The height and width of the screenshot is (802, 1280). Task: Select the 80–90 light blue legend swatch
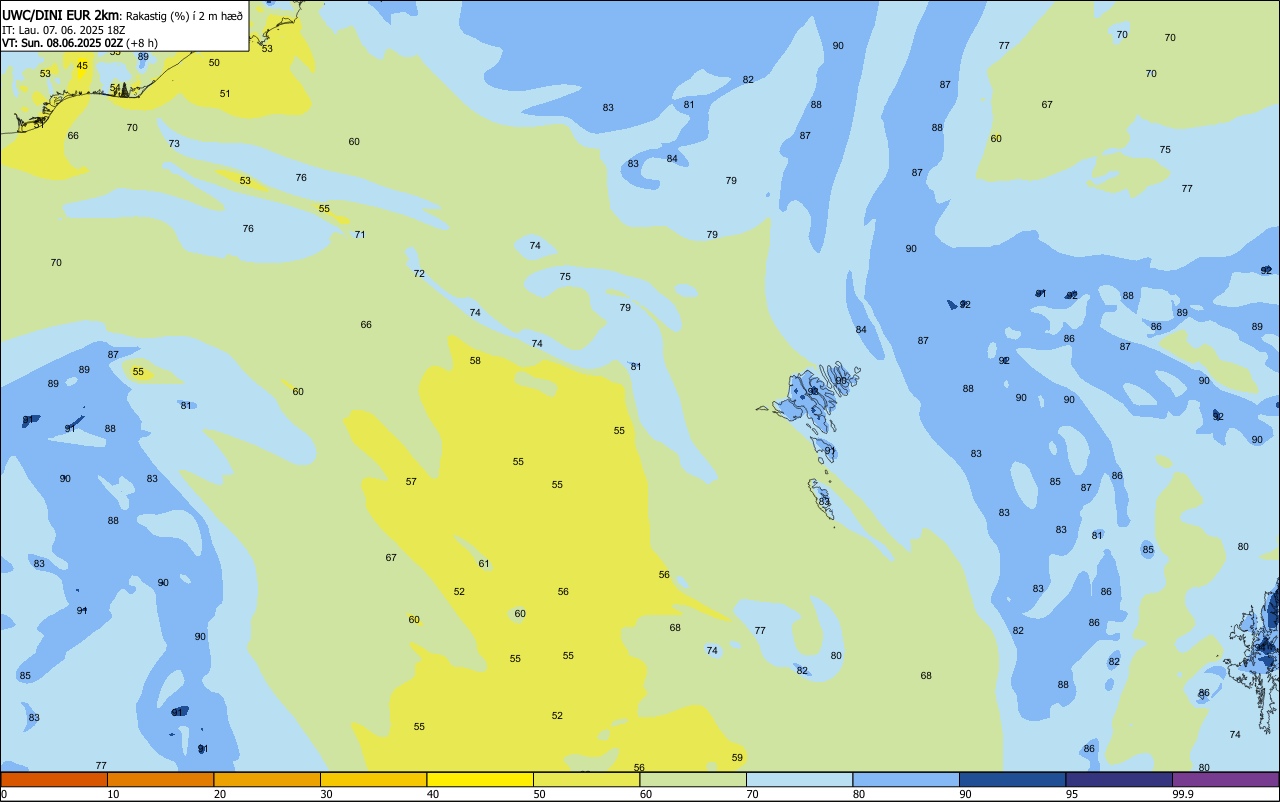[x=906, y=779]
